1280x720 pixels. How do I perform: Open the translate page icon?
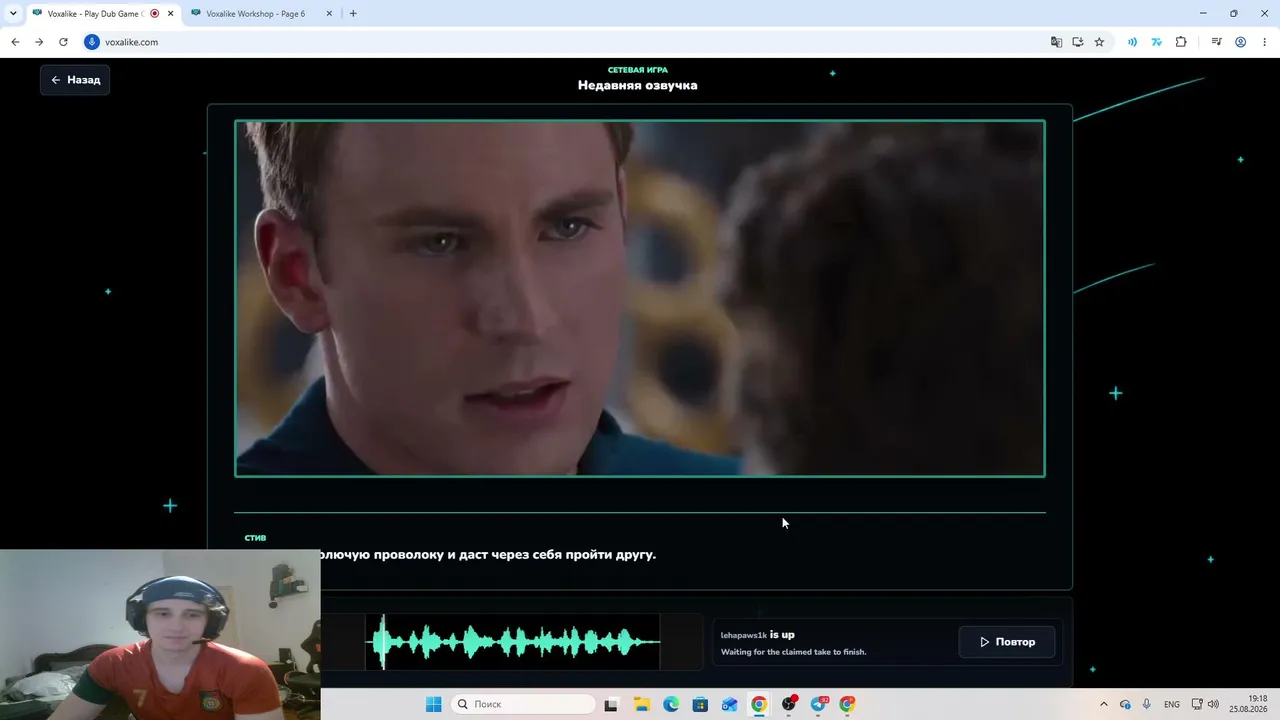point(1056,42)
